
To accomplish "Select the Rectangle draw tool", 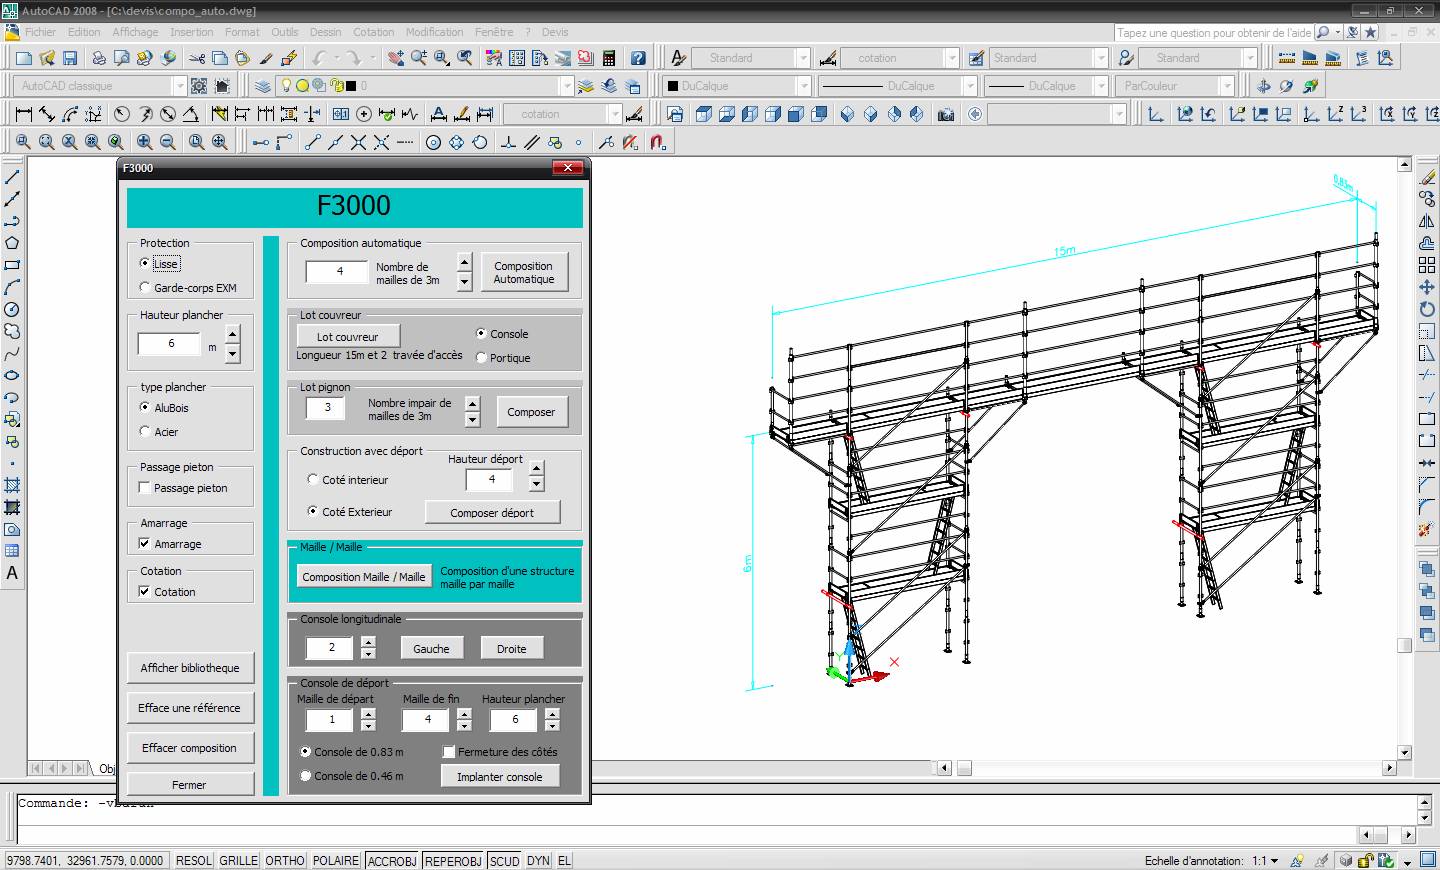I will [x=12, y=265].
